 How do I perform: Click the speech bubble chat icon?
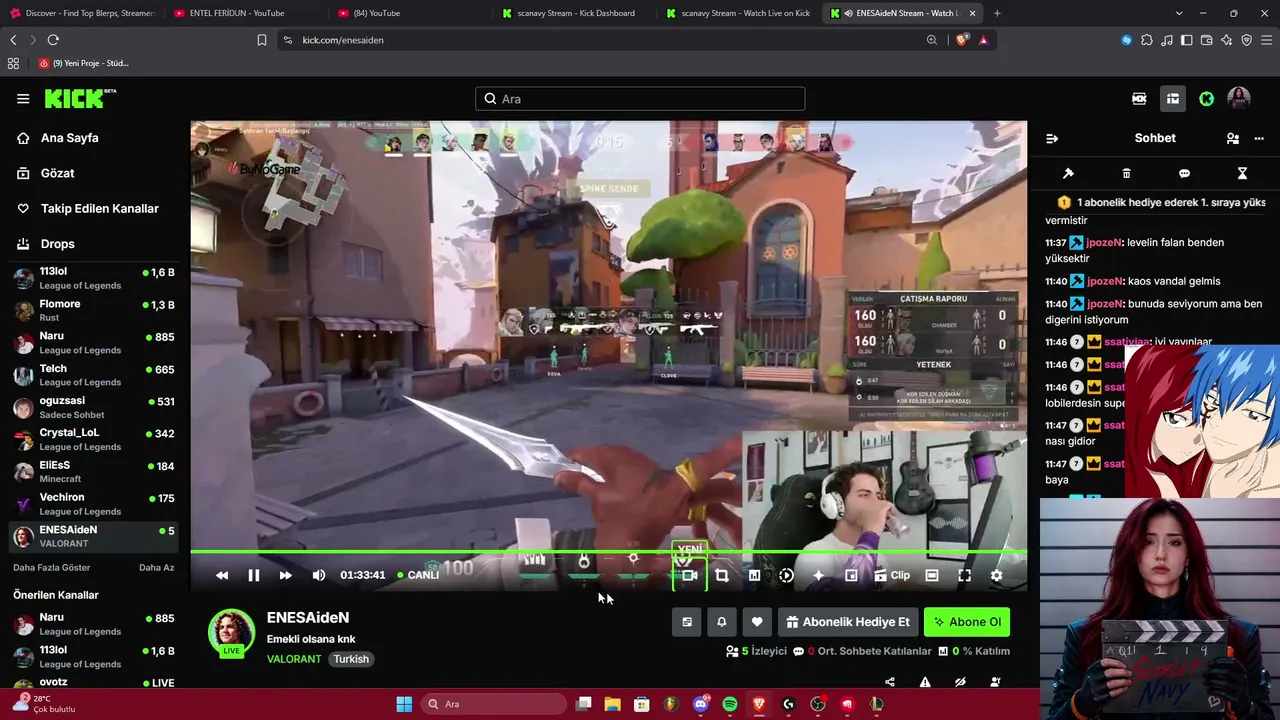tap(1184, 173)
